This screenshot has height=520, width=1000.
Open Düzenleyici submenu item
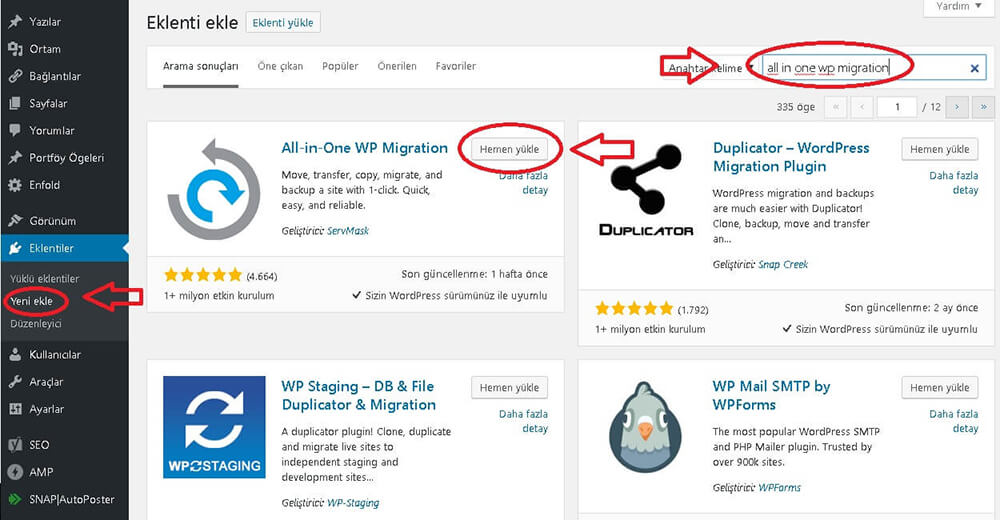[36, 323]
